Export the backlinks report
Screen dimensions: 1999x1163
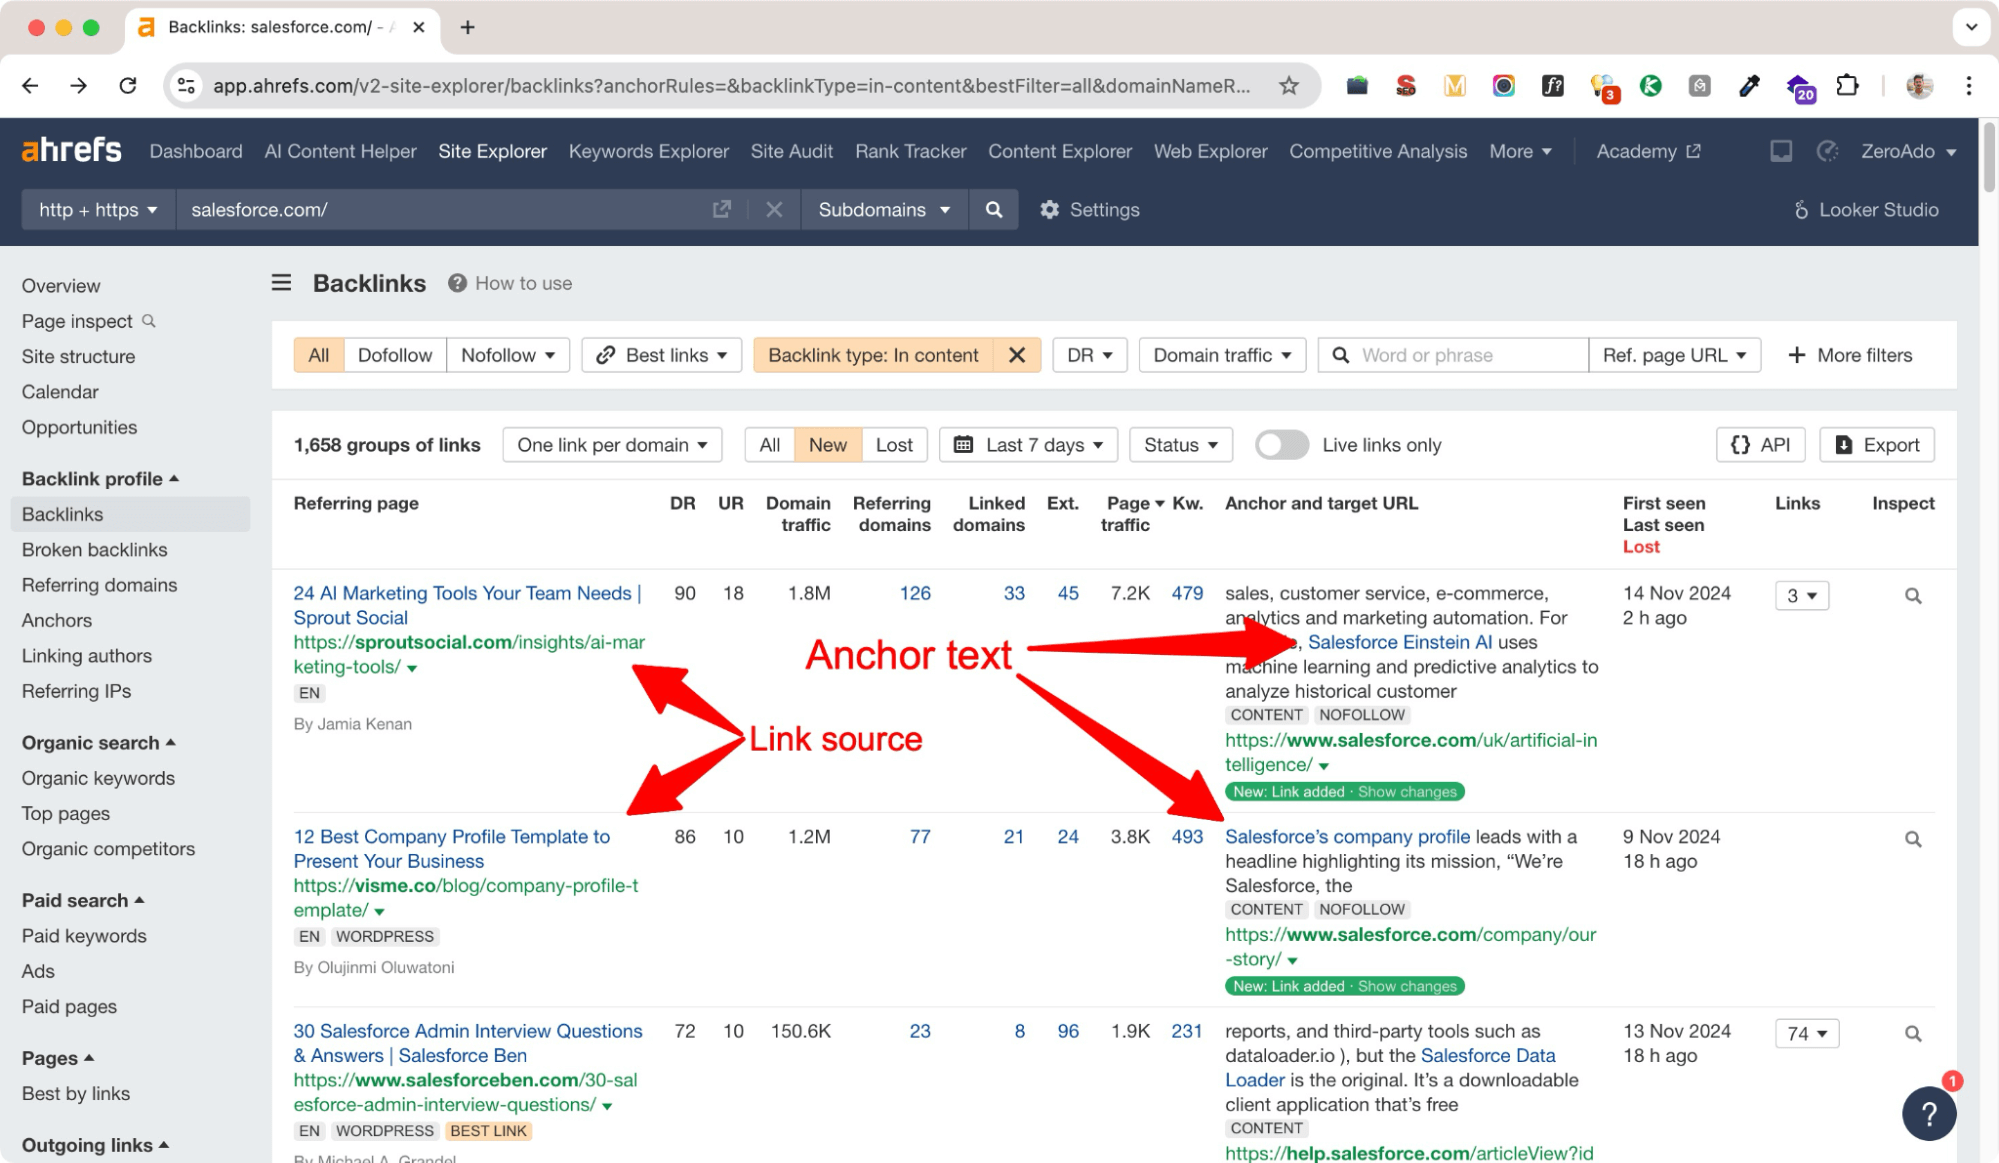coord(1876,445)
